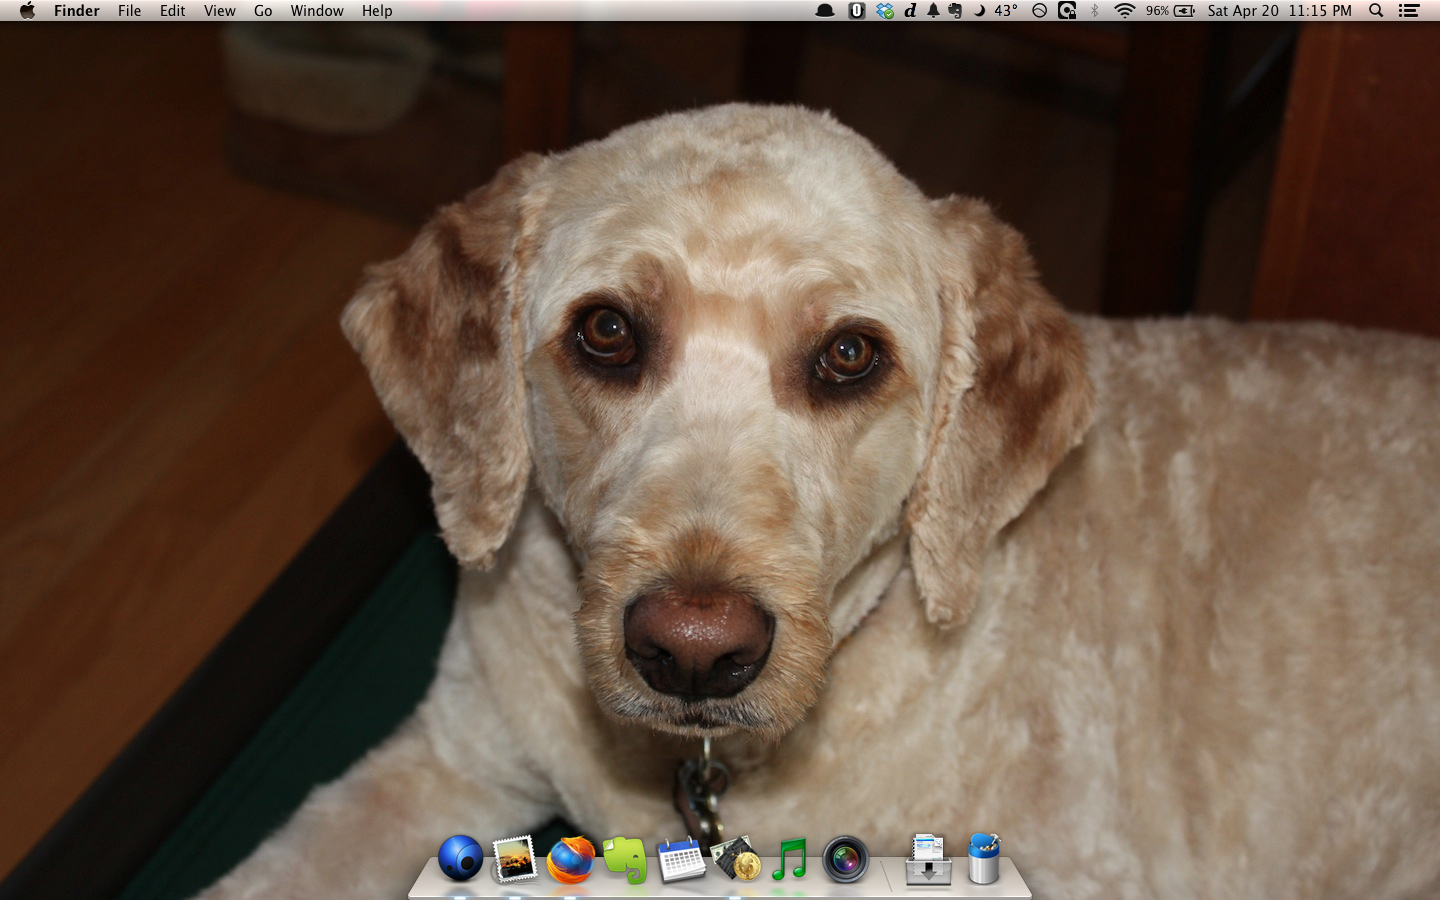1440x900 pixels.
Task: Launch Firefox from the Dock
Action: 570,859
